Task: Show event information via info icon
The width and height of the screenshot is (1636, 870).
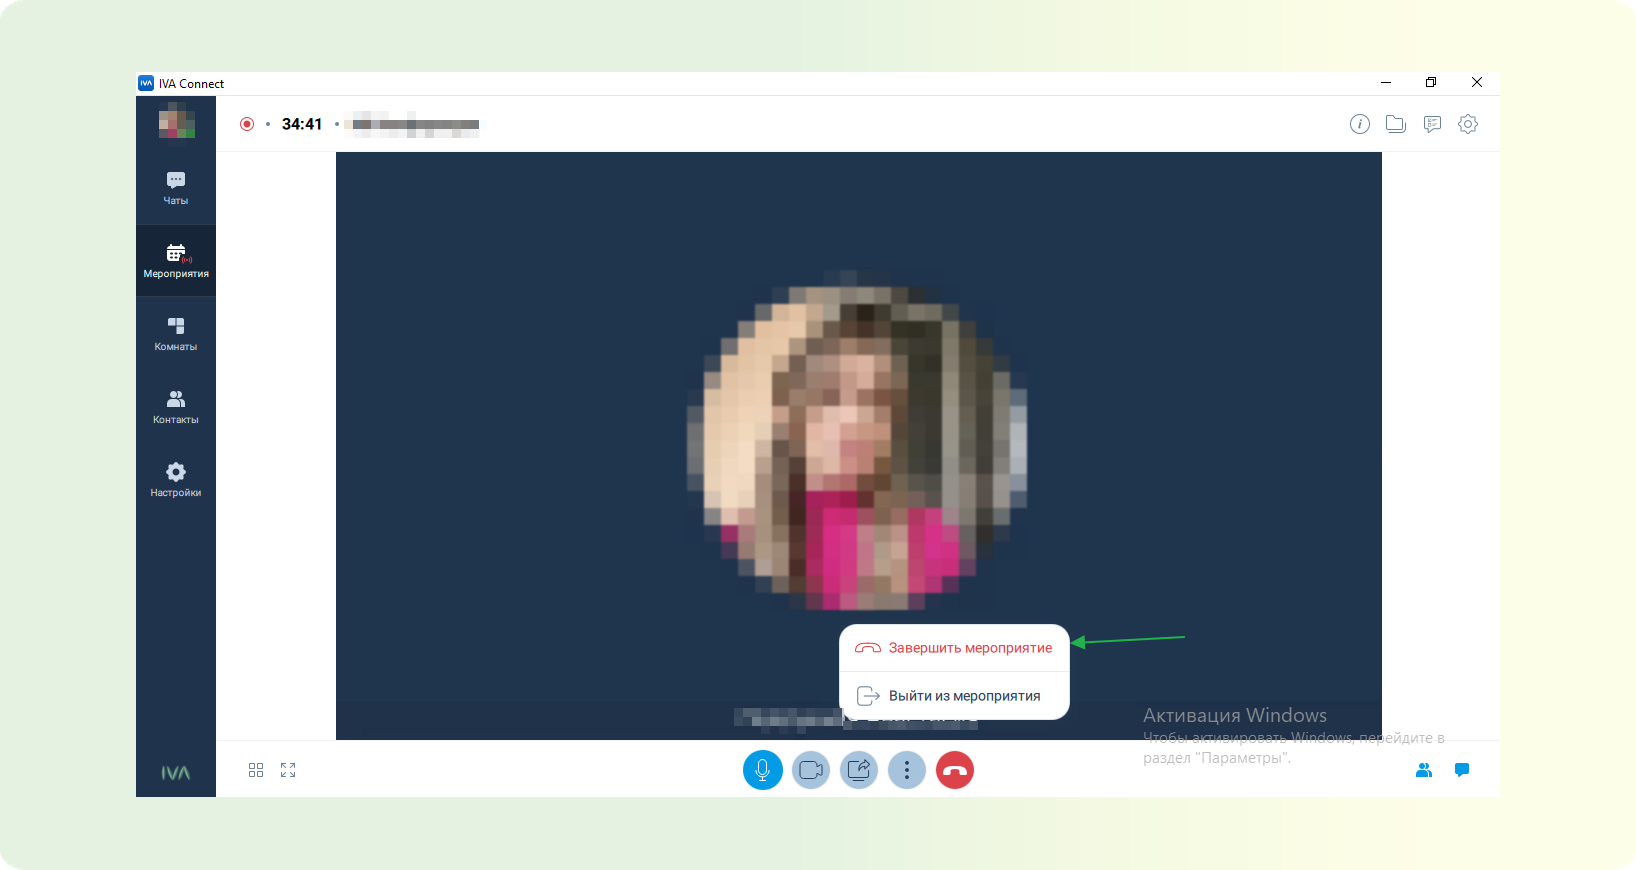Action: [x=1360, y=124]
